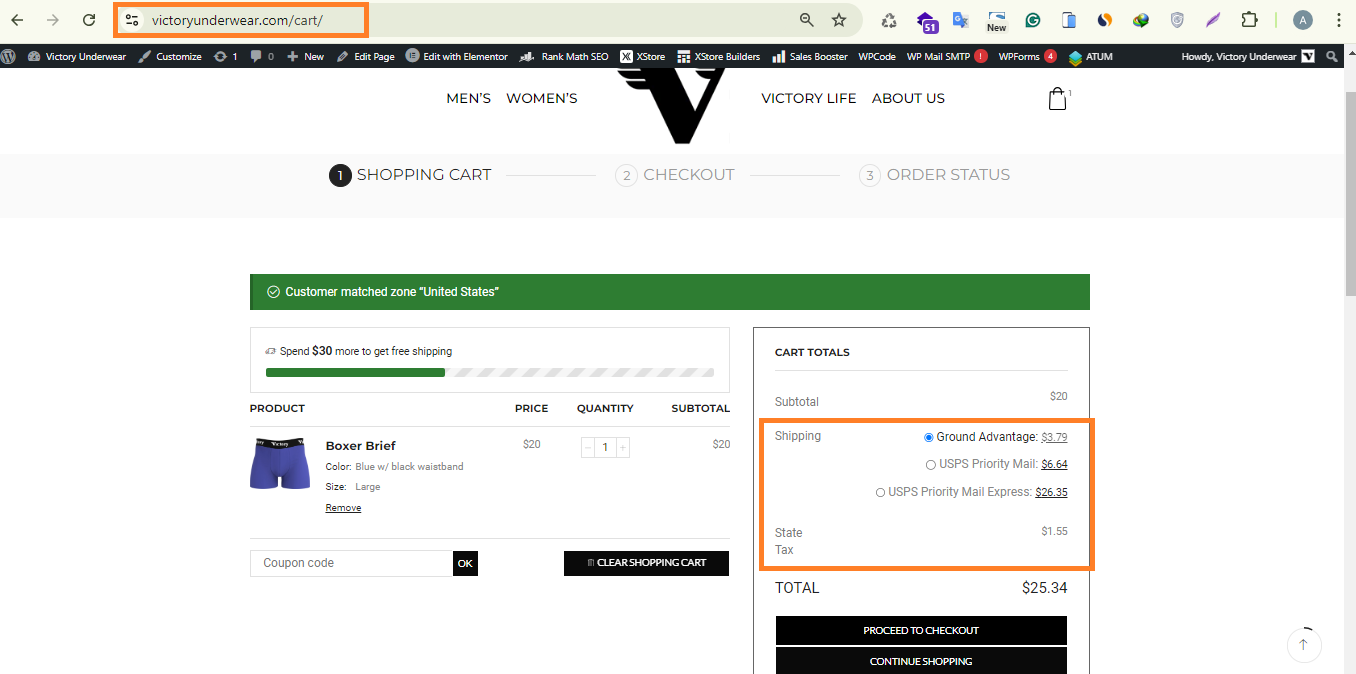The image size is (1356, 674).
Task: Open the Sales Booster menu
Action: point(810,56)
